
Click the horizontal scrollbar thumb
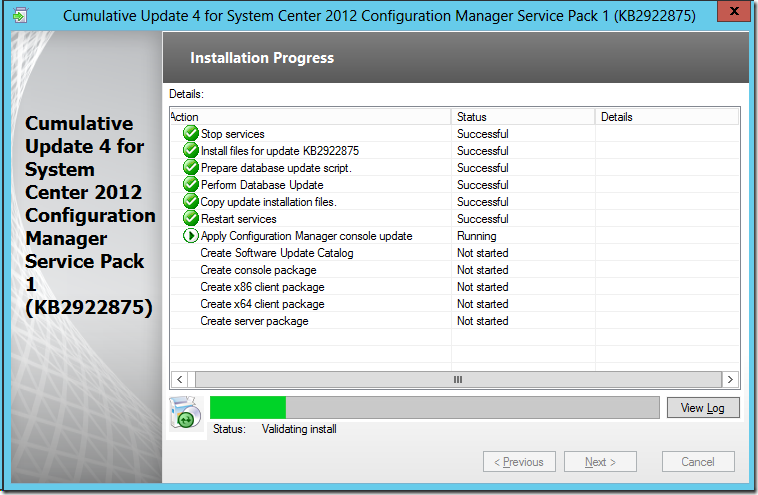(x=457, y=380)
